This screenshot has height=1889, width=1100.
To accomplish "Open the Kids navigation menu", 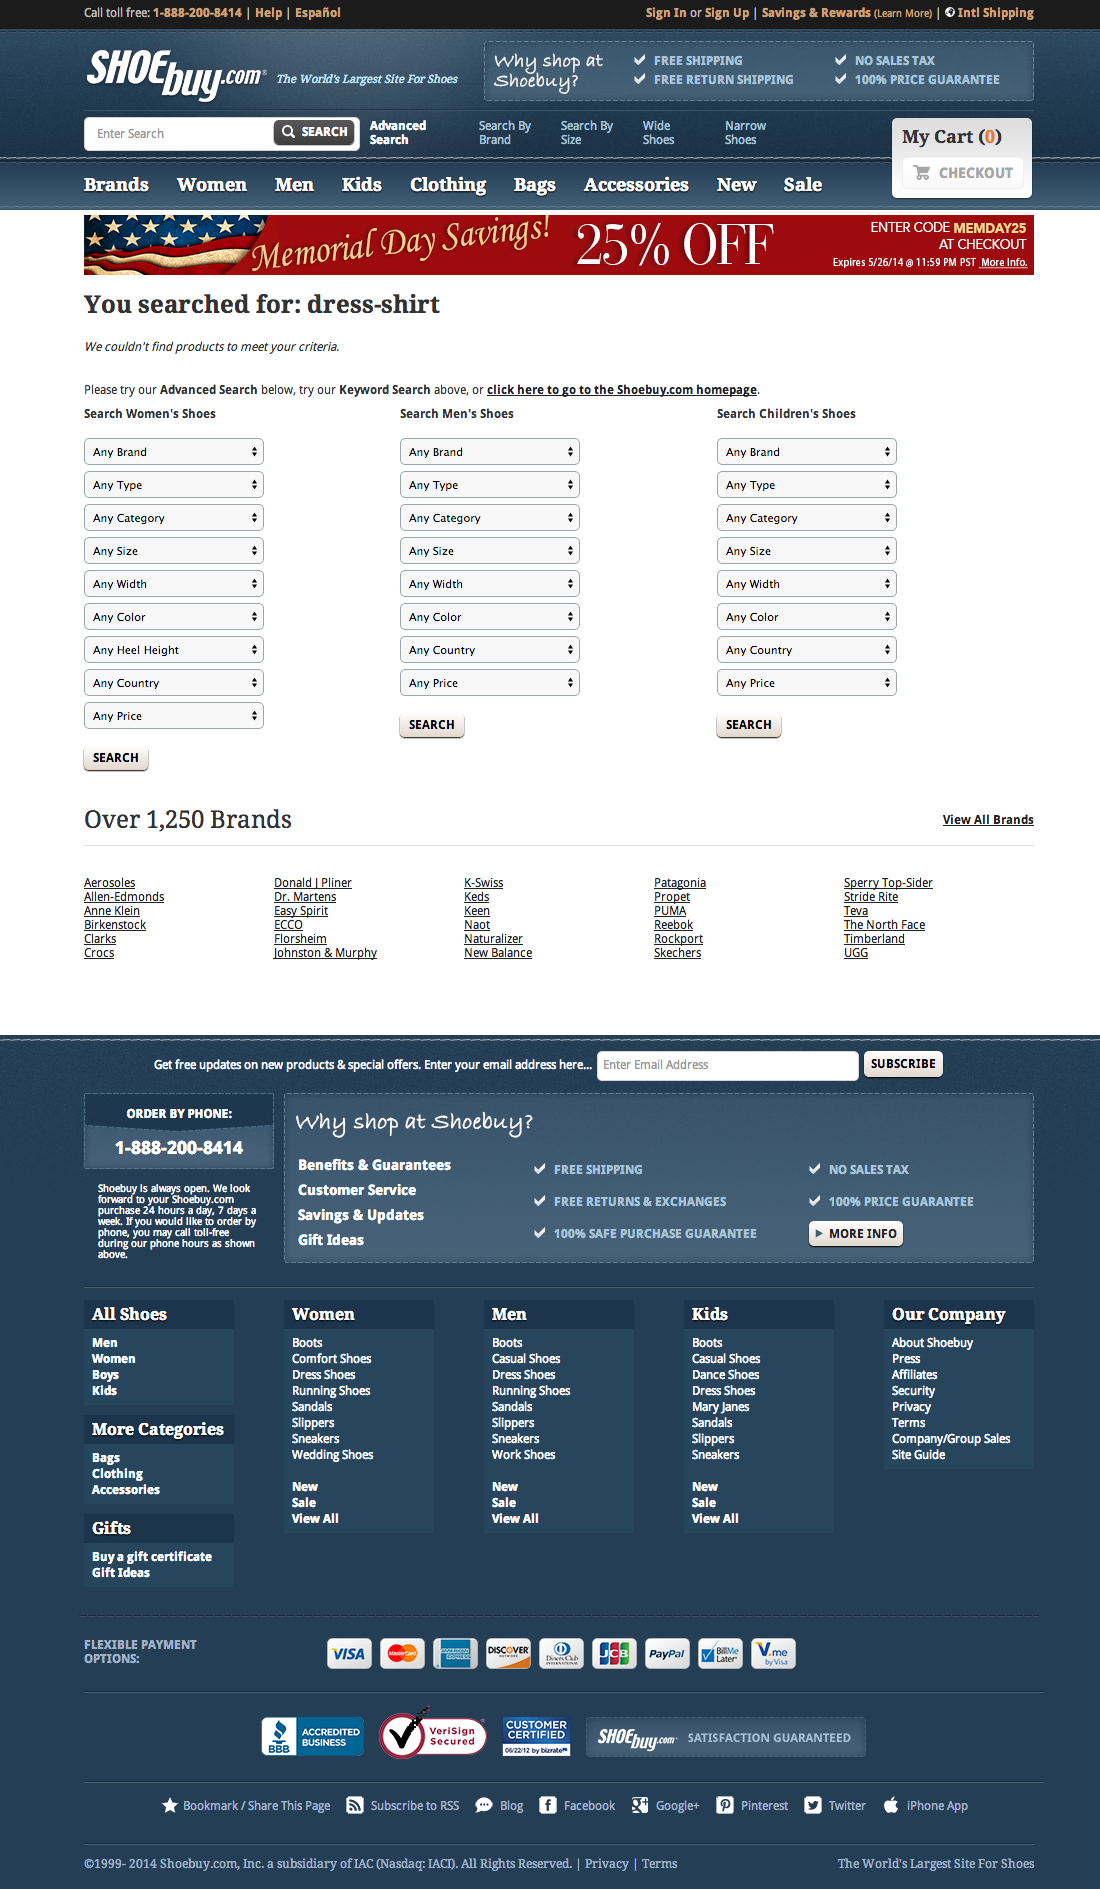I will [x=362, y=185].
